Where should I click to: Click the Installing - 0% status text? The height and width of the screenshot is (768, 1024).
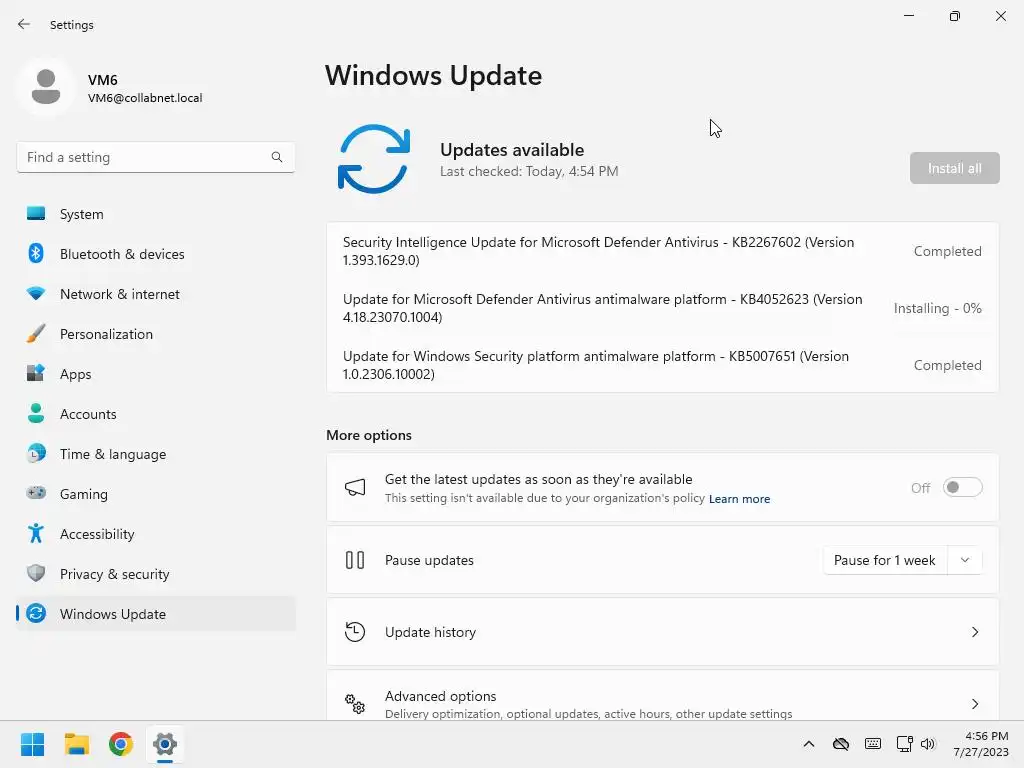tap(937, 308)
